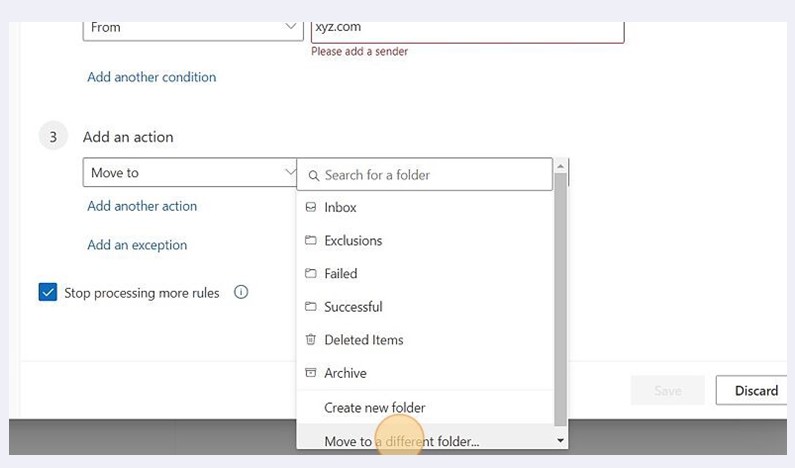Click Add another condition link
This screenshot has width=795, height=468.
(152, 77)
